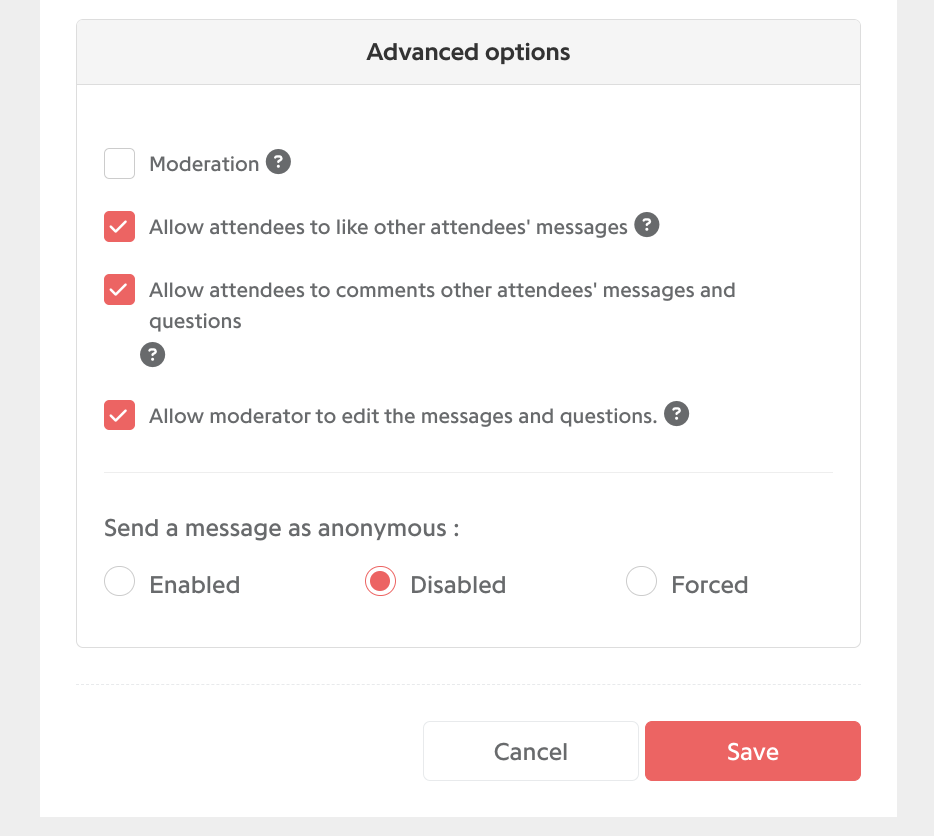
Task: Enable the Moderation checkbox
Action: tap(119, 163)
